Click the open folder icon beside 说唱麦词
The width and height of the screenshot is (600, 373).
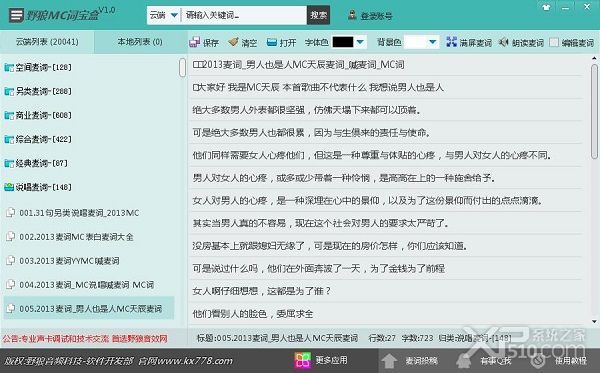[x=9, y=187]
